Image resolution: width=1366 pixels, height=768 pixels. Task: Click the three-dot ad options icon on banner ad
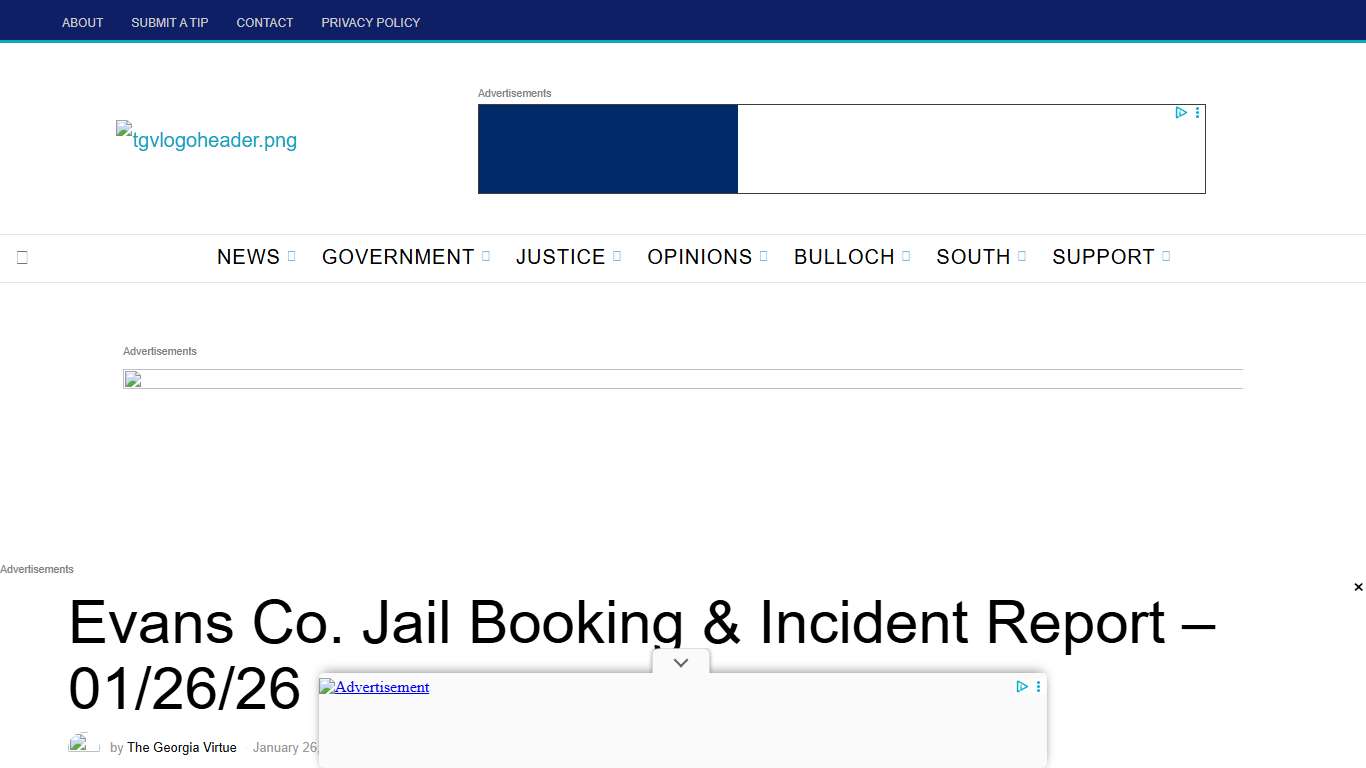(x=1197, y=113)
